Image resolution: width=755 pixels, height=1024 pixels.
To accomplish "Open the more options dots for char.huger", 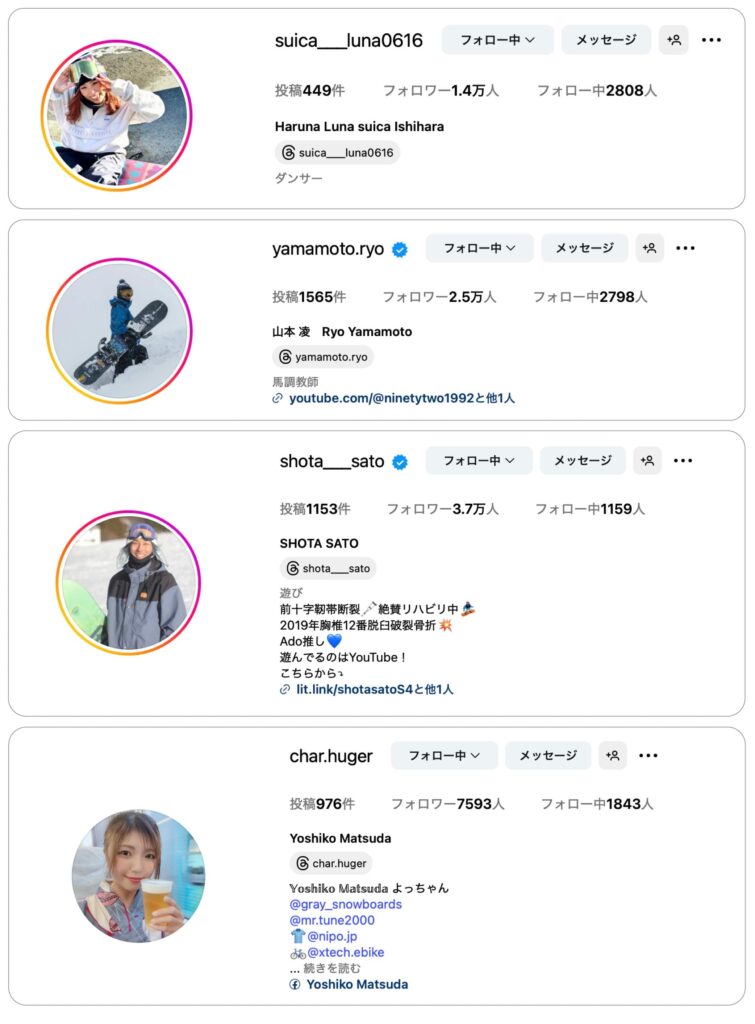I will click(x=648, y=756).
